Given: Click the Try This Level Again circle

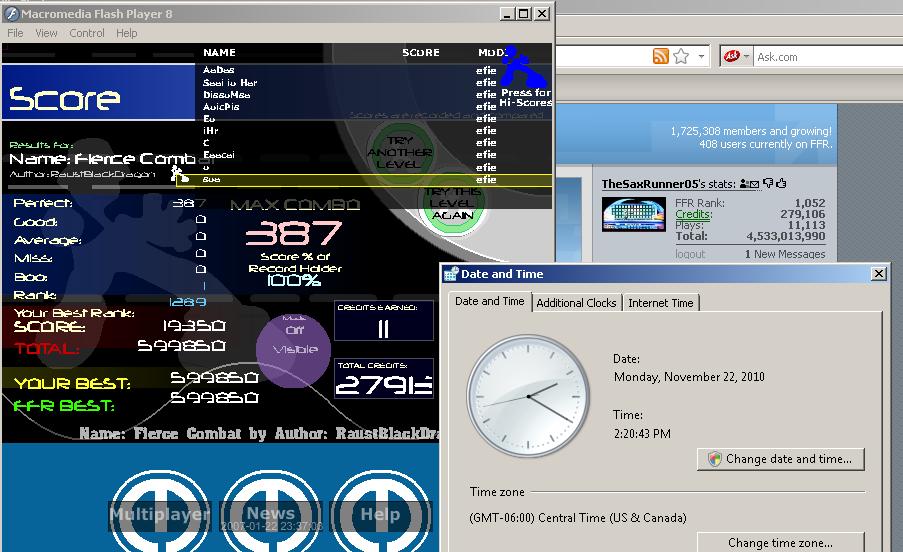Looking at the screenshot, I should click(x=453, y=203).
